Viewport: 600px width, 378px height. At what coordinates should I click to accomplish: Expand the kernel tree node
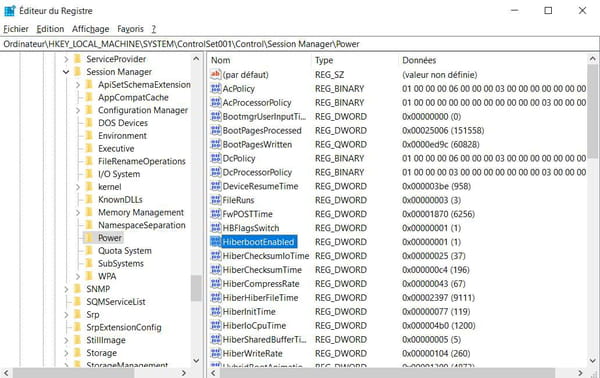click(78, 187)
